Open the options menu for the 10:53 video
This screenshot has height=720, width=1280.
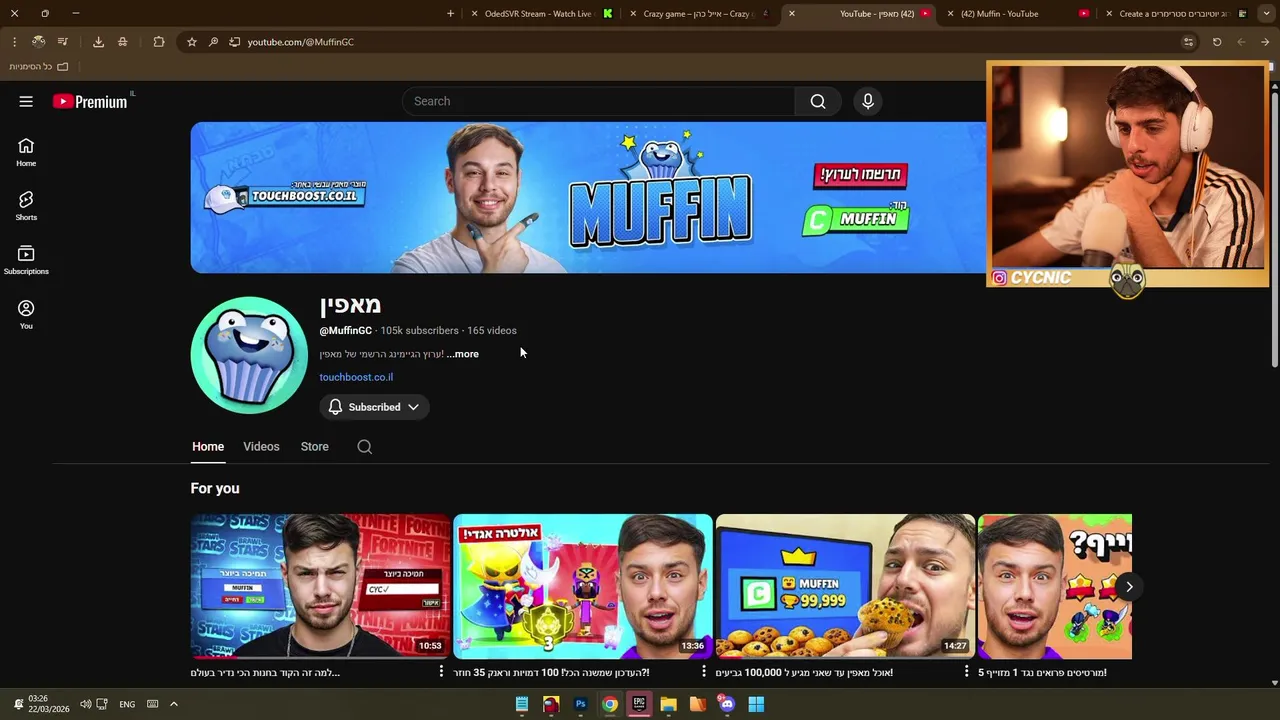click(441, 672)
